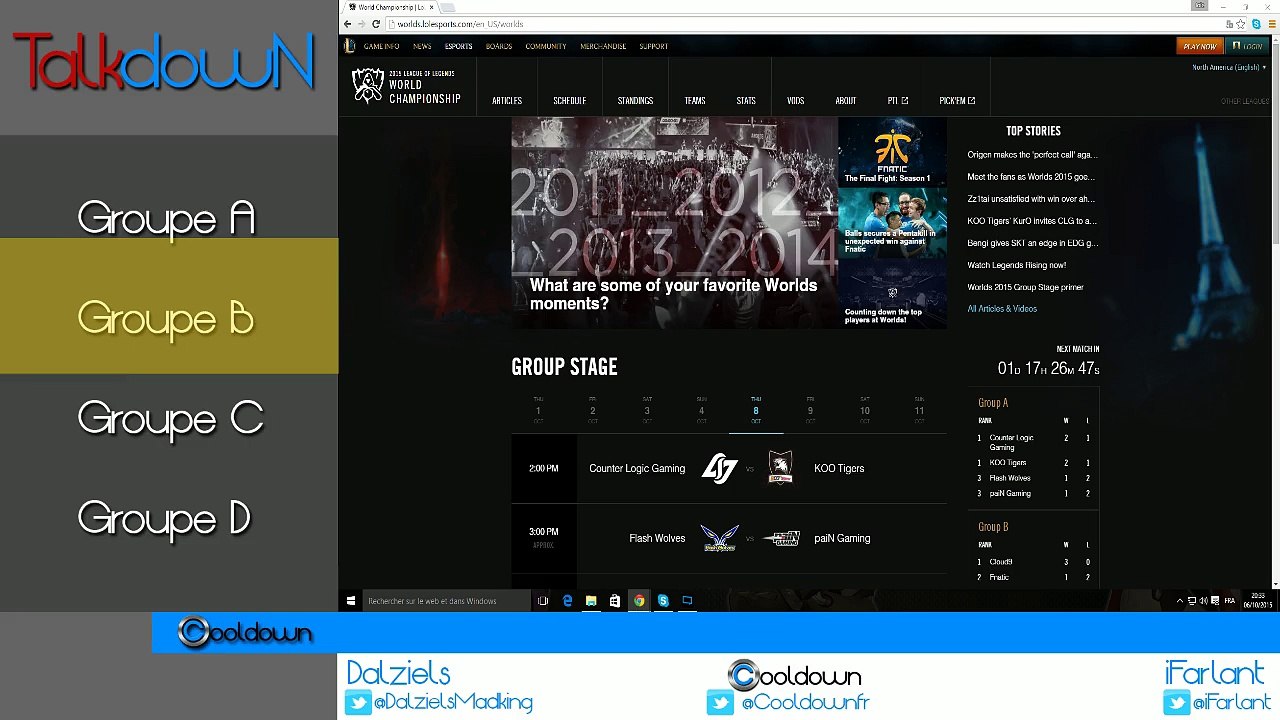Open the World Championship trophy logo
The image size is (1280, 720).
[368, 86]
